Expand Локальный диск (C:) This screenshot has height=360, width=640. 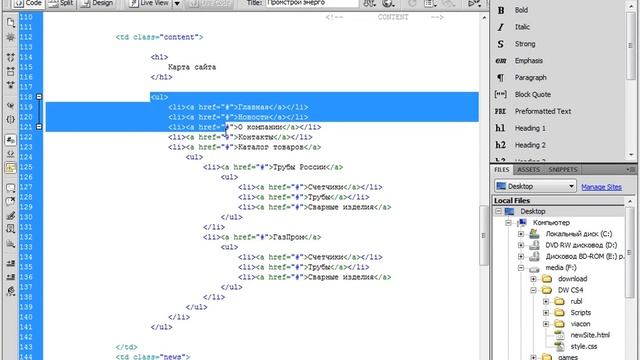click(521, 234)
